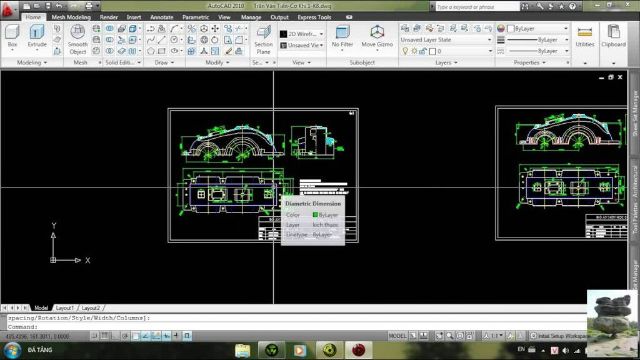Open the Layout1 tab
This screenshot has height=360, width=640.
pos(64,308)
